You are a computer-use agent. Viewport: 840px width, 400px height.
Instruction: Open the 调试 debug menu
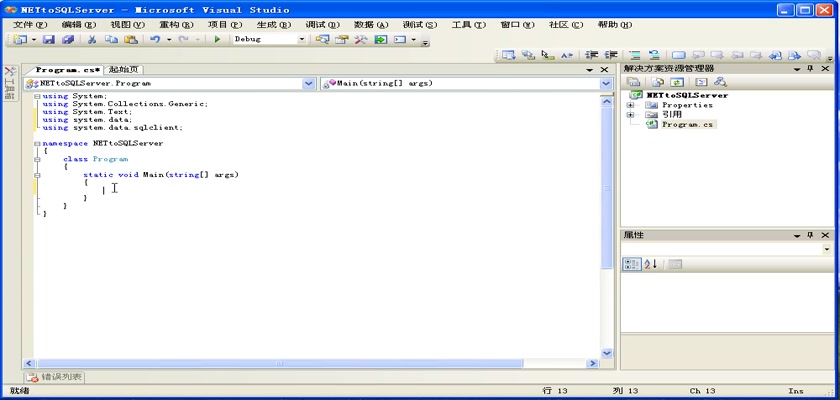[x=322, y=25]
